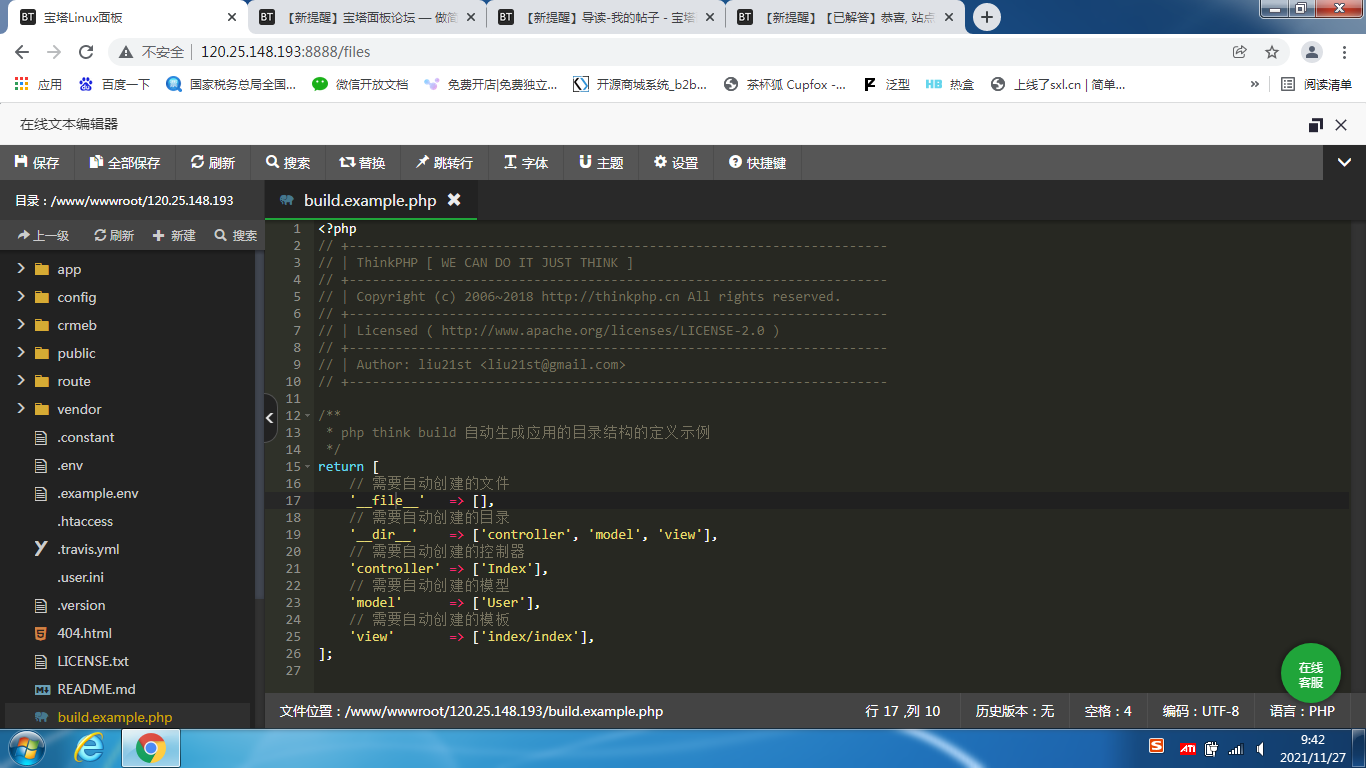This screenshot has width=1366, height=768.
Task: Change indentation via 空格：4
Action: click(1108, 711)
